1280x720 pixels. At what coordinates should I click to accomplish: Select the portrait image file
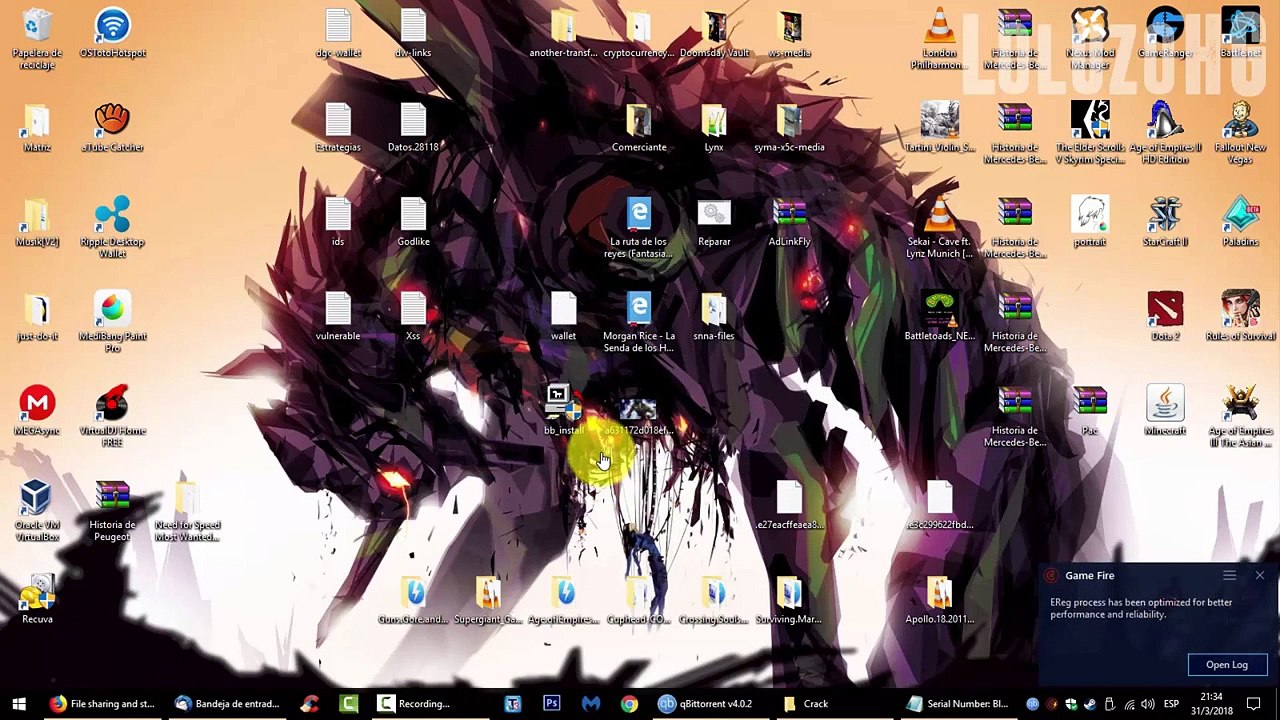(1090, 222)
